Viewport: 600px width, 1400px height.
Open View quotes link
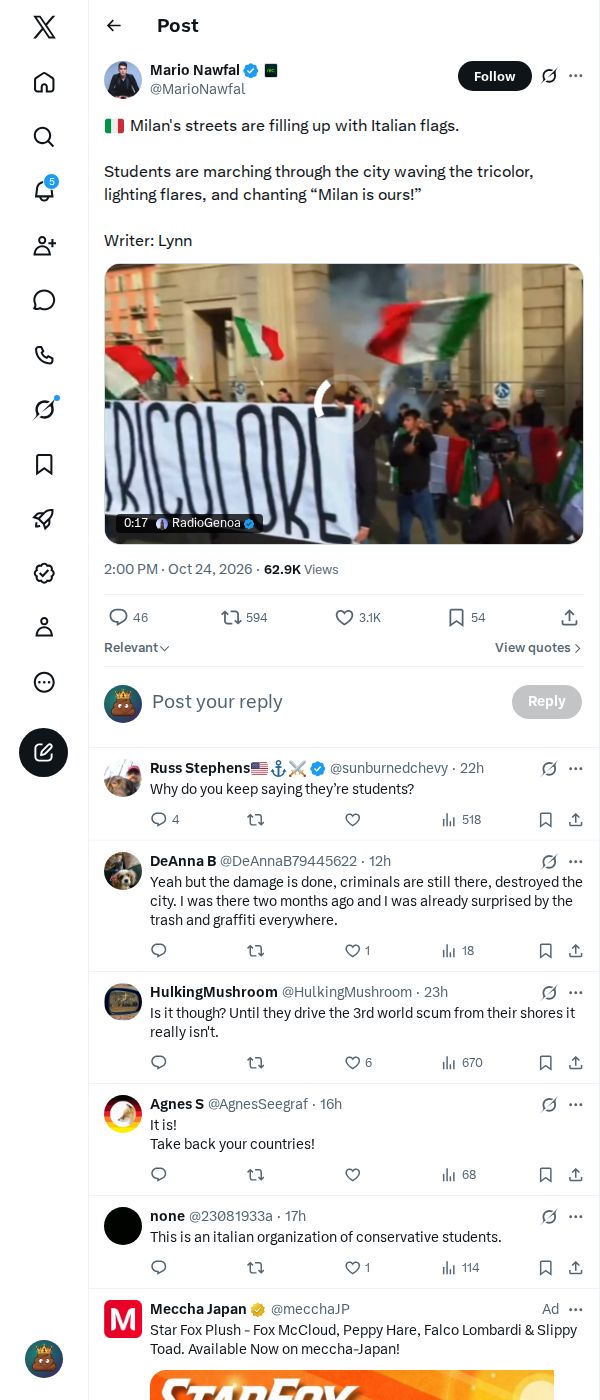tap(538, 648)
